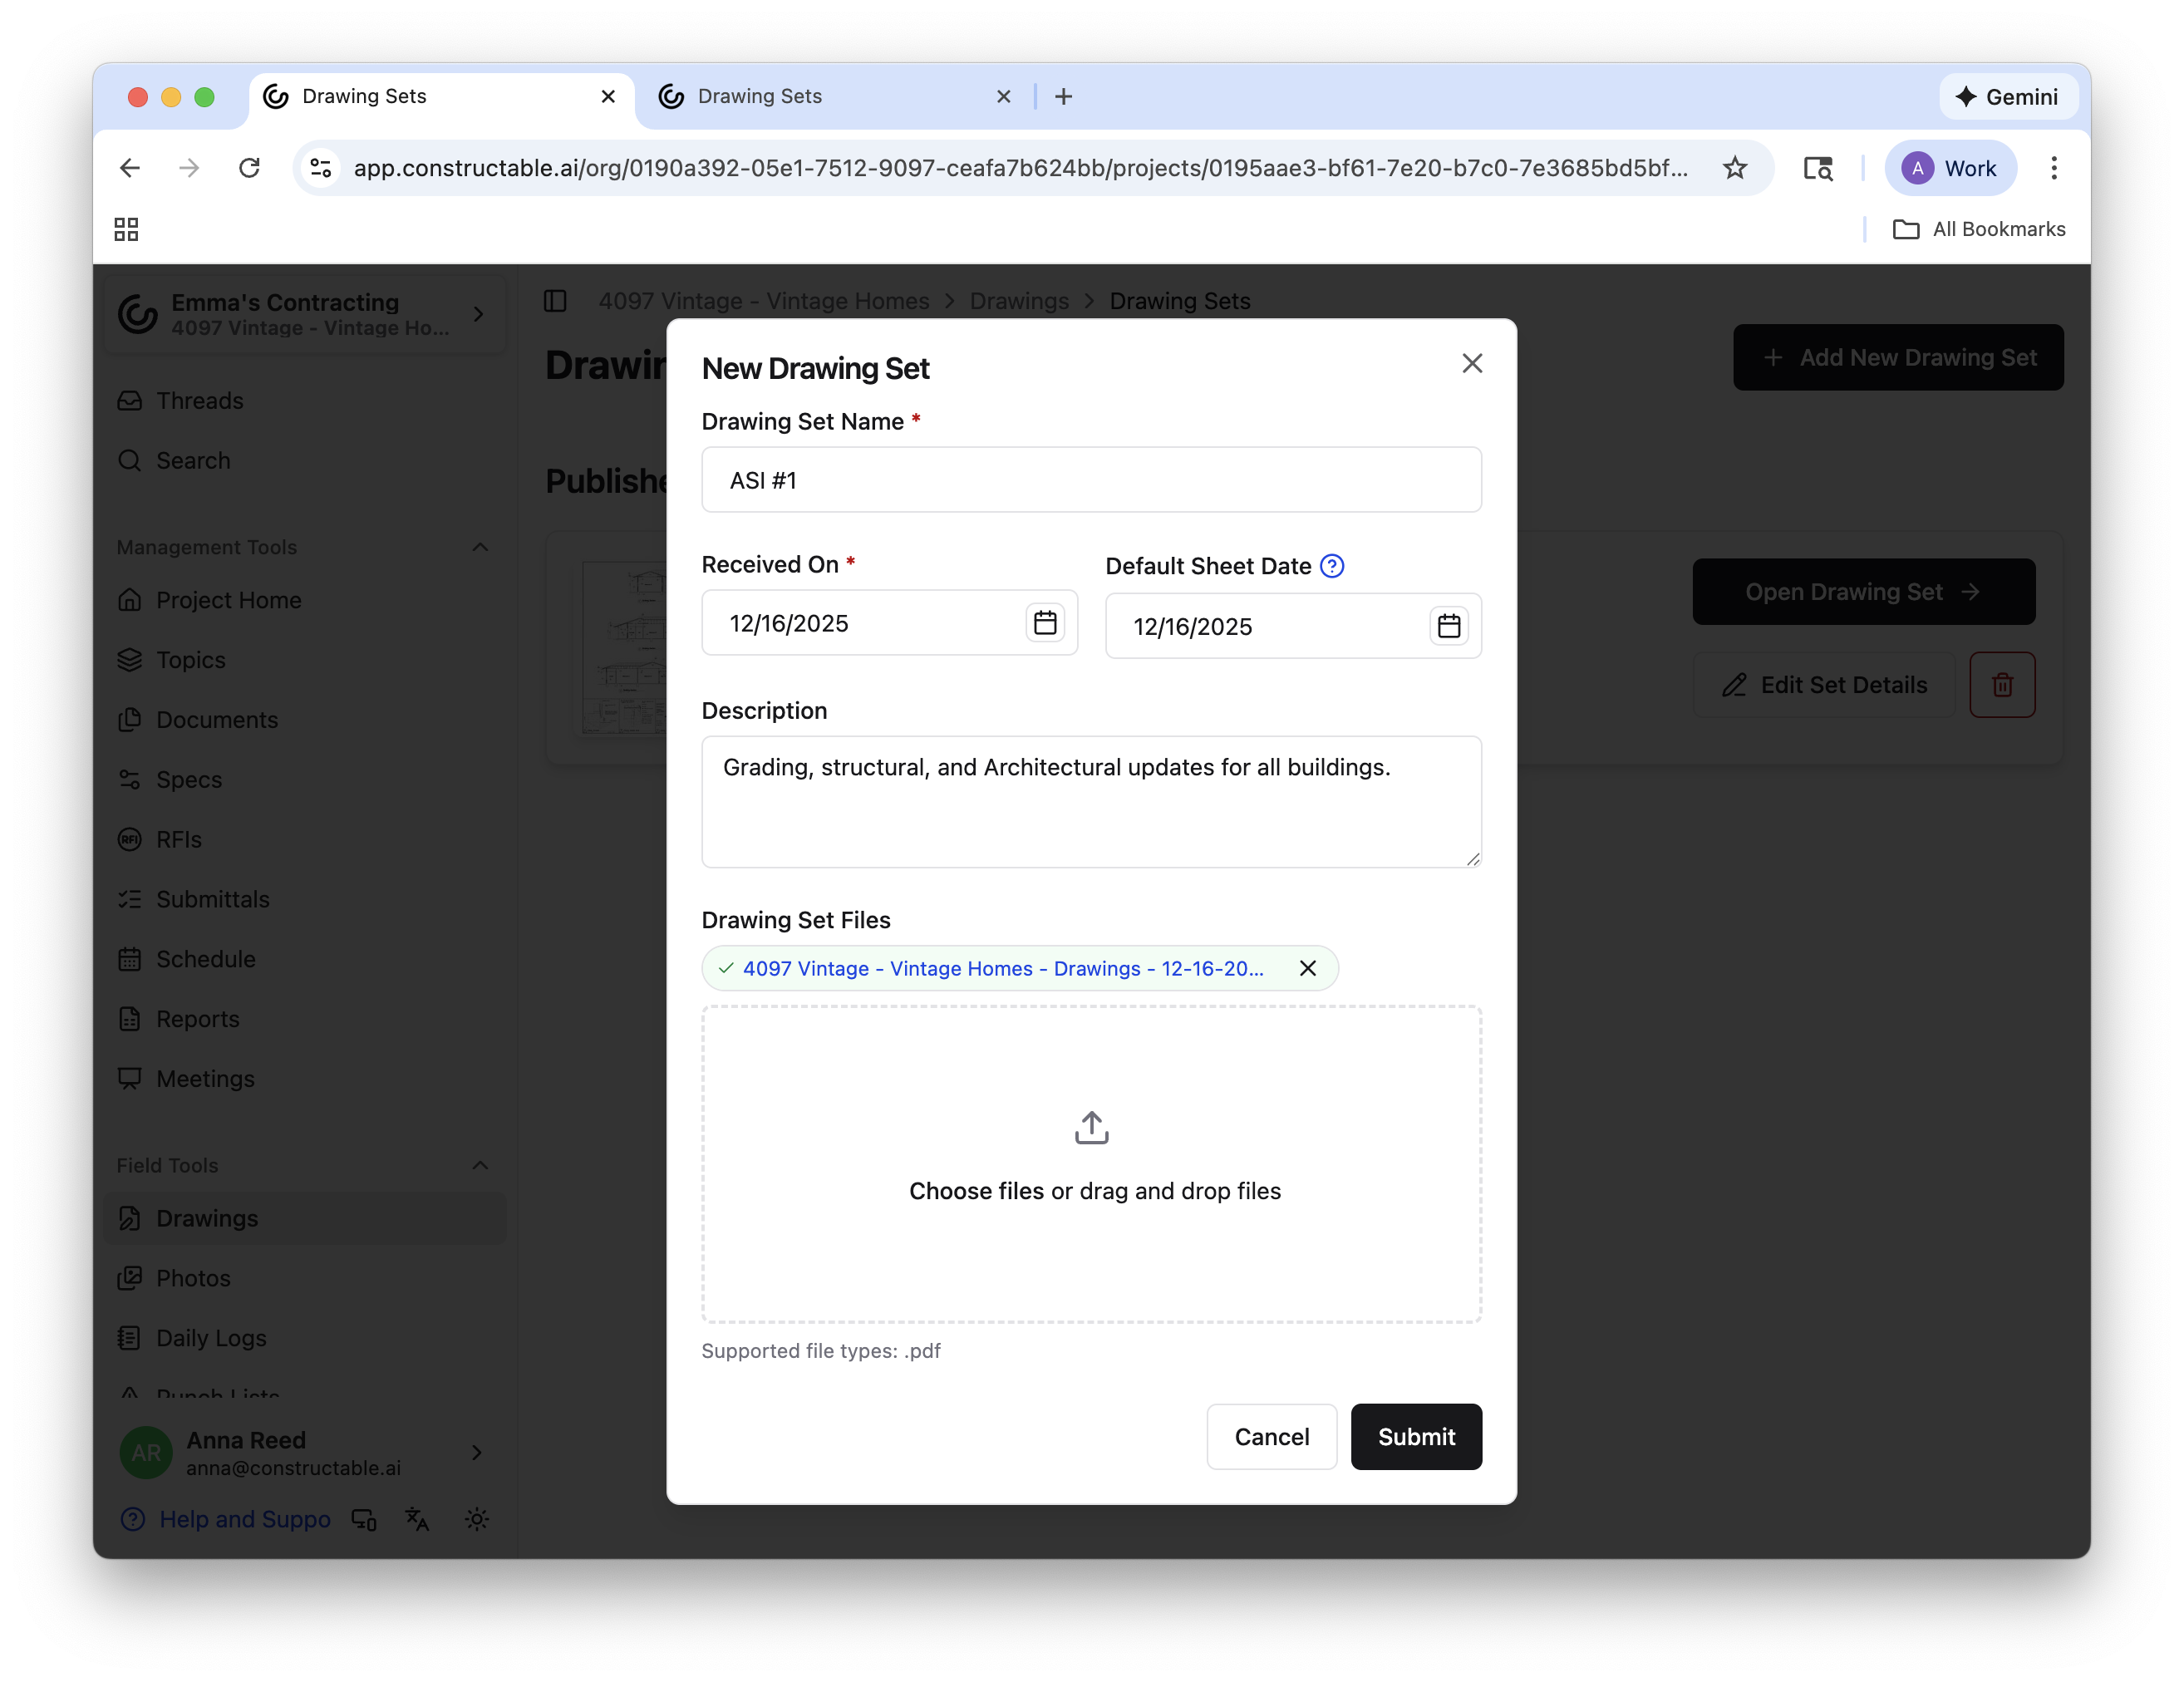Viewport: 2184px width, 1682px height.
Task: Open the Default Sheet Date calendar picker
Action: (x=1449, y=626)
